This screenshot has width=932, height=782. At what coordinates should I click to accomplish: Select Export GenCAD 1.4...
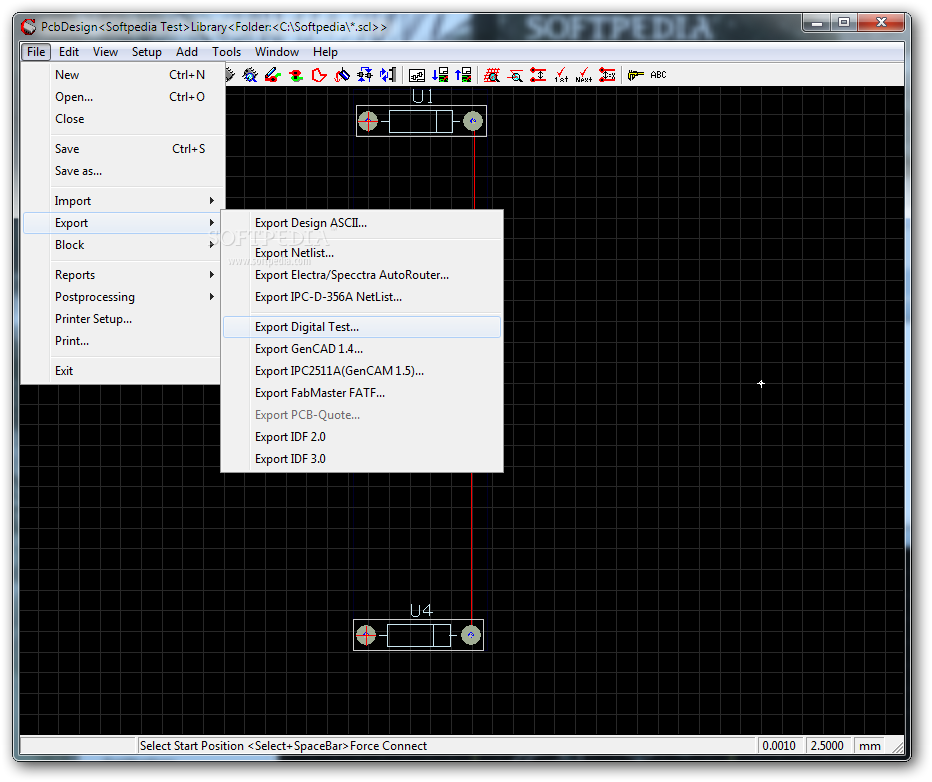pos(362,349)
